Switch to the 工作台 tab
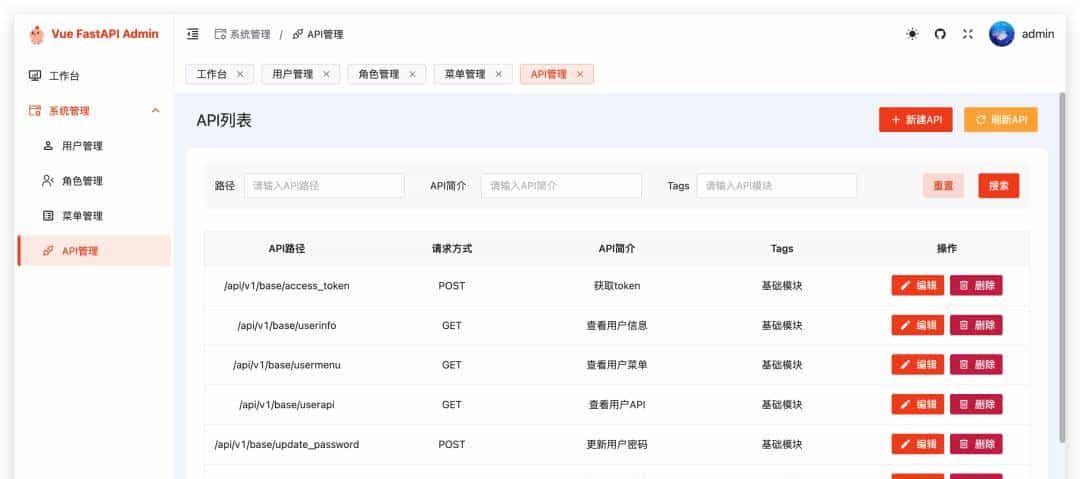 (x=211, y=74)
